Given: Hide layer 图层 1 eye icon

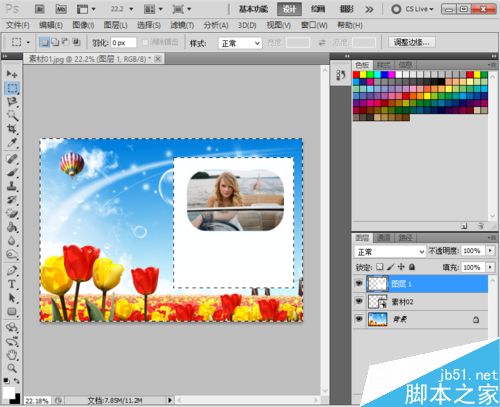Looking at the screenshot, I should coord(359,283).
